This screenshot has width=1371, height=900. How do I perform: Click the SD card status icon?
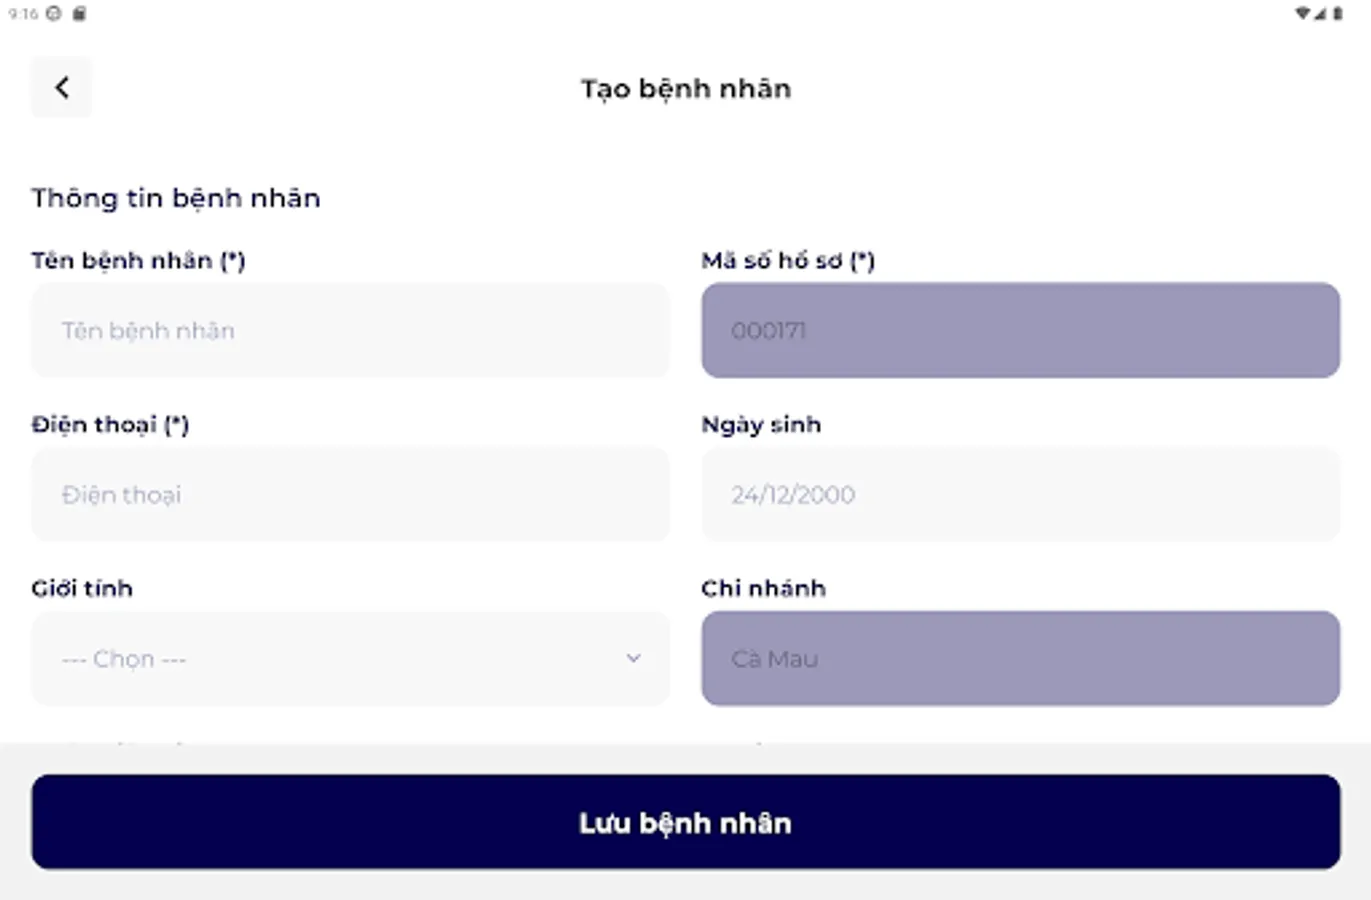[80, 14]
